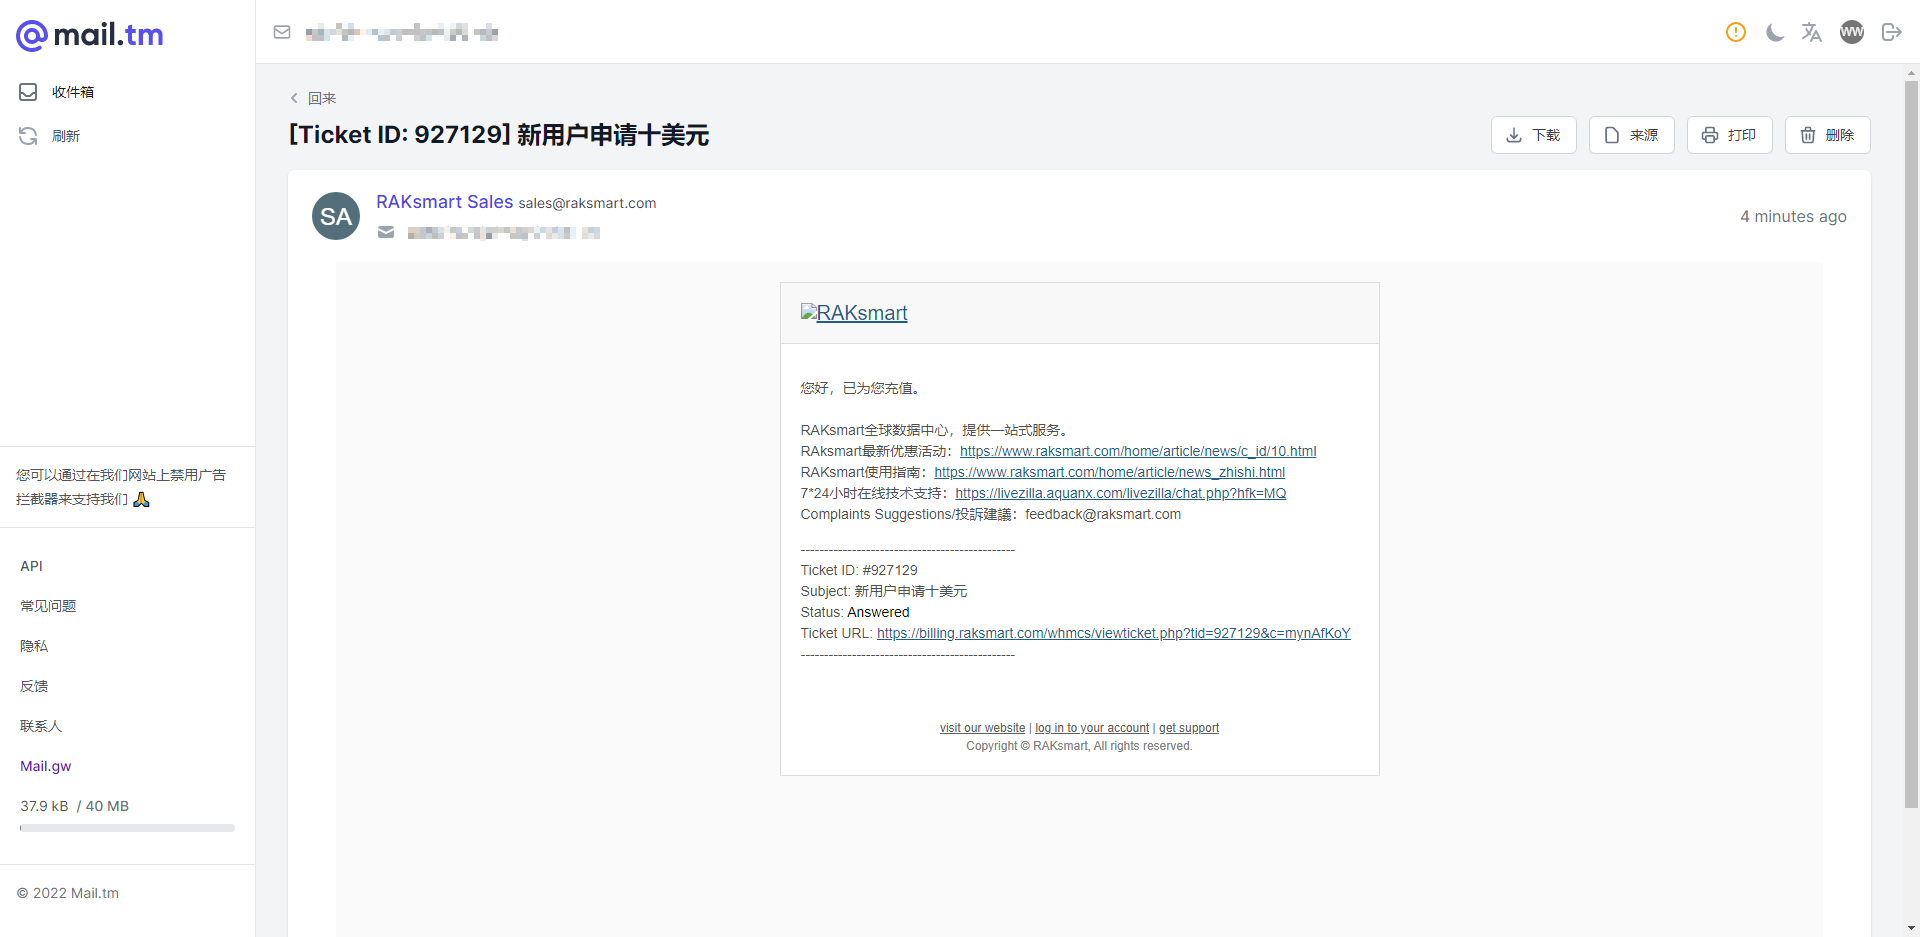Image resolution: width=1920 pixels, height=937 pixels.
Task: Click the 刷新 refresh label
Action: (x=66, y=136)
